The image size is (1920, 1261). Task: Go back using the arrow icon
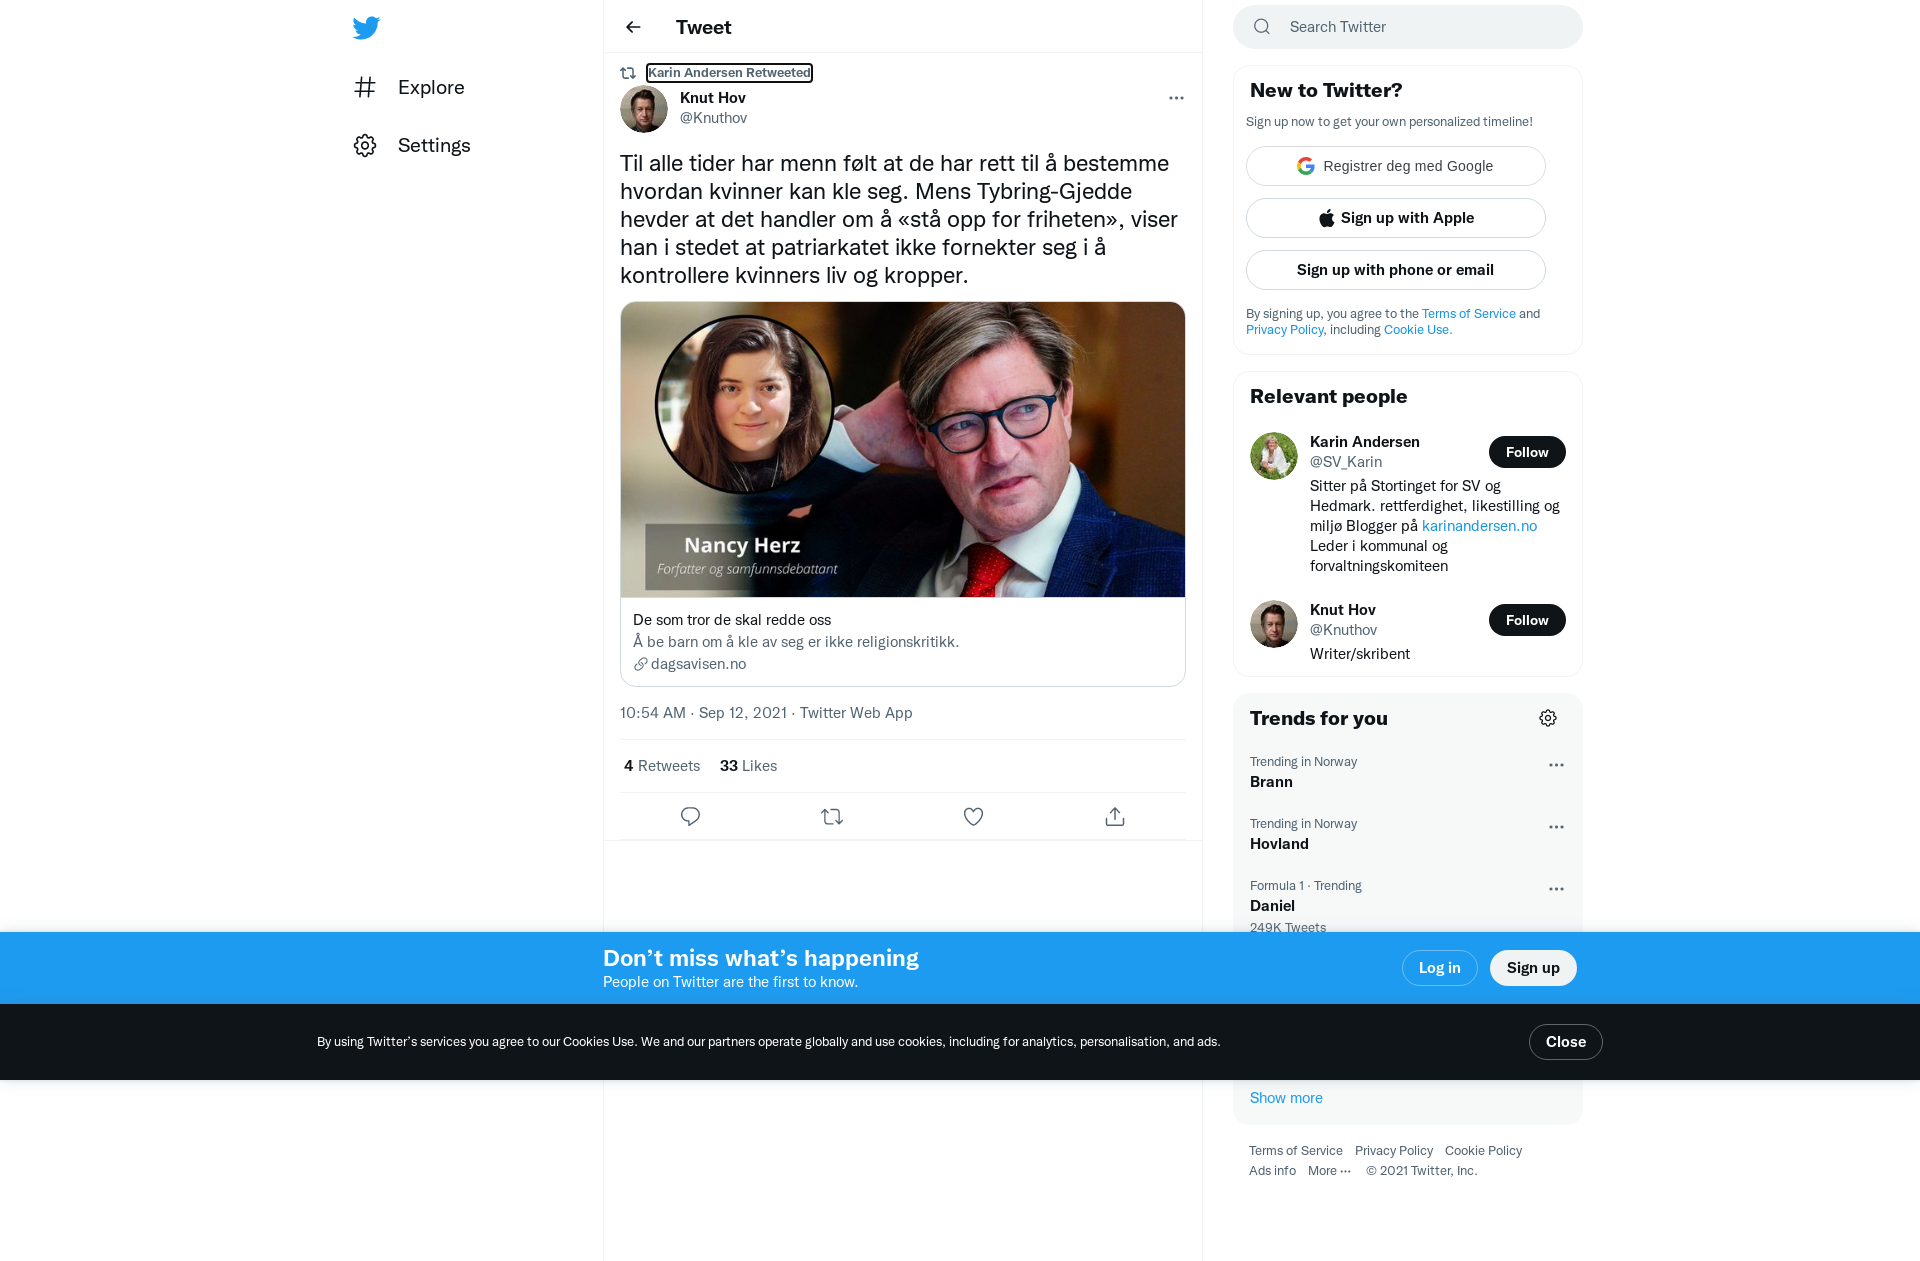pos(633,27)
